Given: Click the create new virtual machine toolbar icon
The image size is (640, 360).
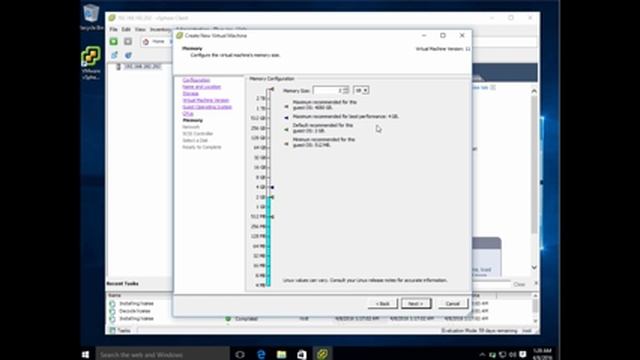Looking at the screenshot, I should tap(114, 55).
